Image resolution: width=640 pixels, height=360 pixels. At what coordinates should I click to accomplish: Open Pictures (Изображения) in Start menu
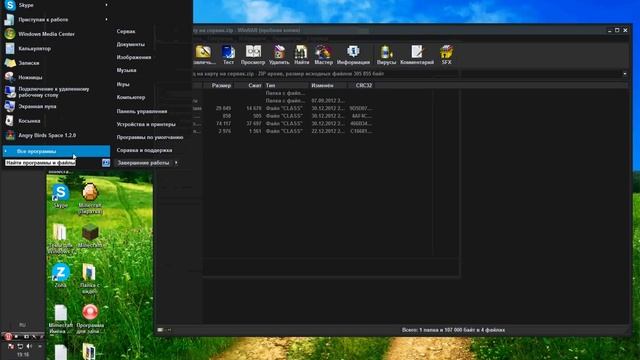click(134, 57)
